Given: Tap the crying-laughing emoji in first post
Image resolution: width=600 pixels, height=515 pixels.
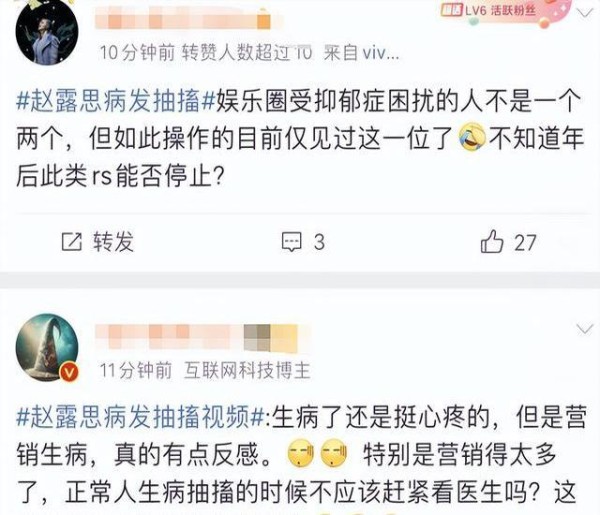Looking at the screenshot, I should [473, 137].
